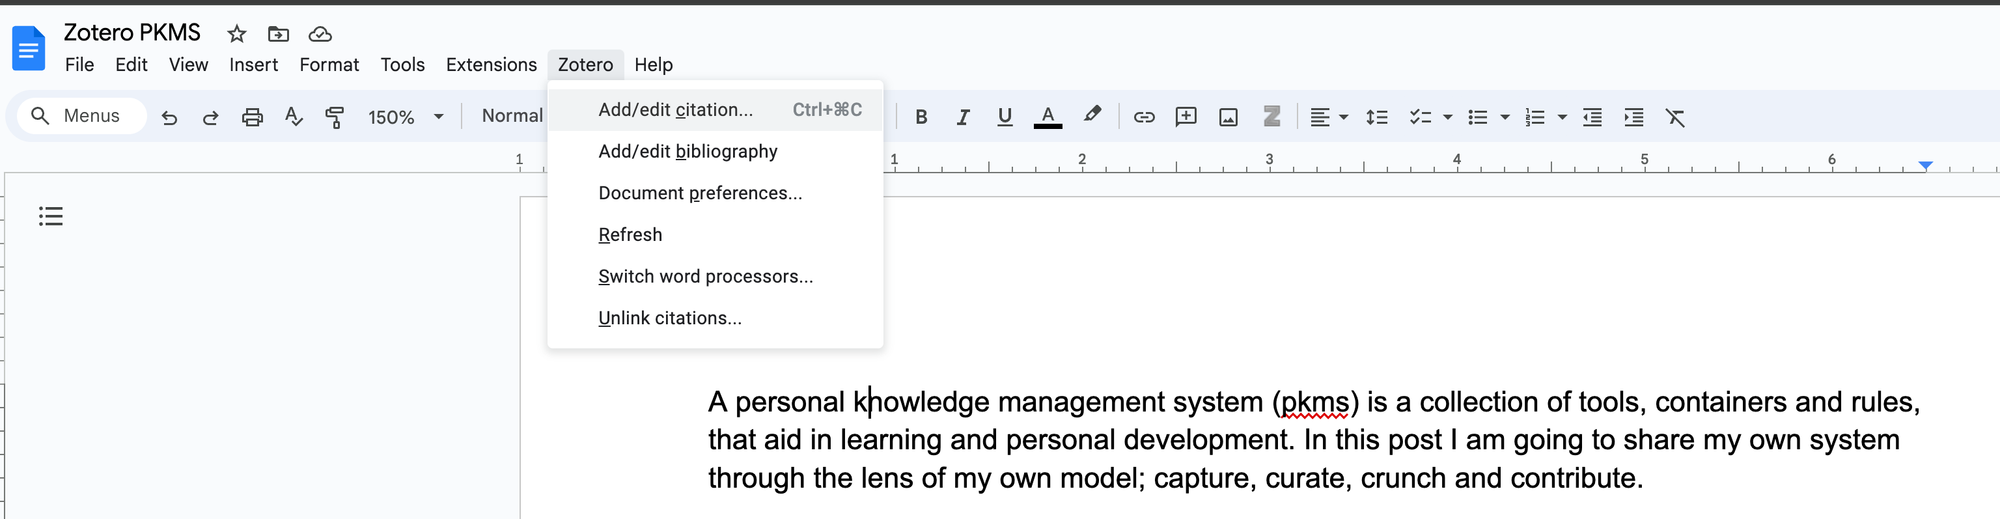
Task: Choose Switch word processors... entry
Action: pyautogui.click(x=715, y=277)
